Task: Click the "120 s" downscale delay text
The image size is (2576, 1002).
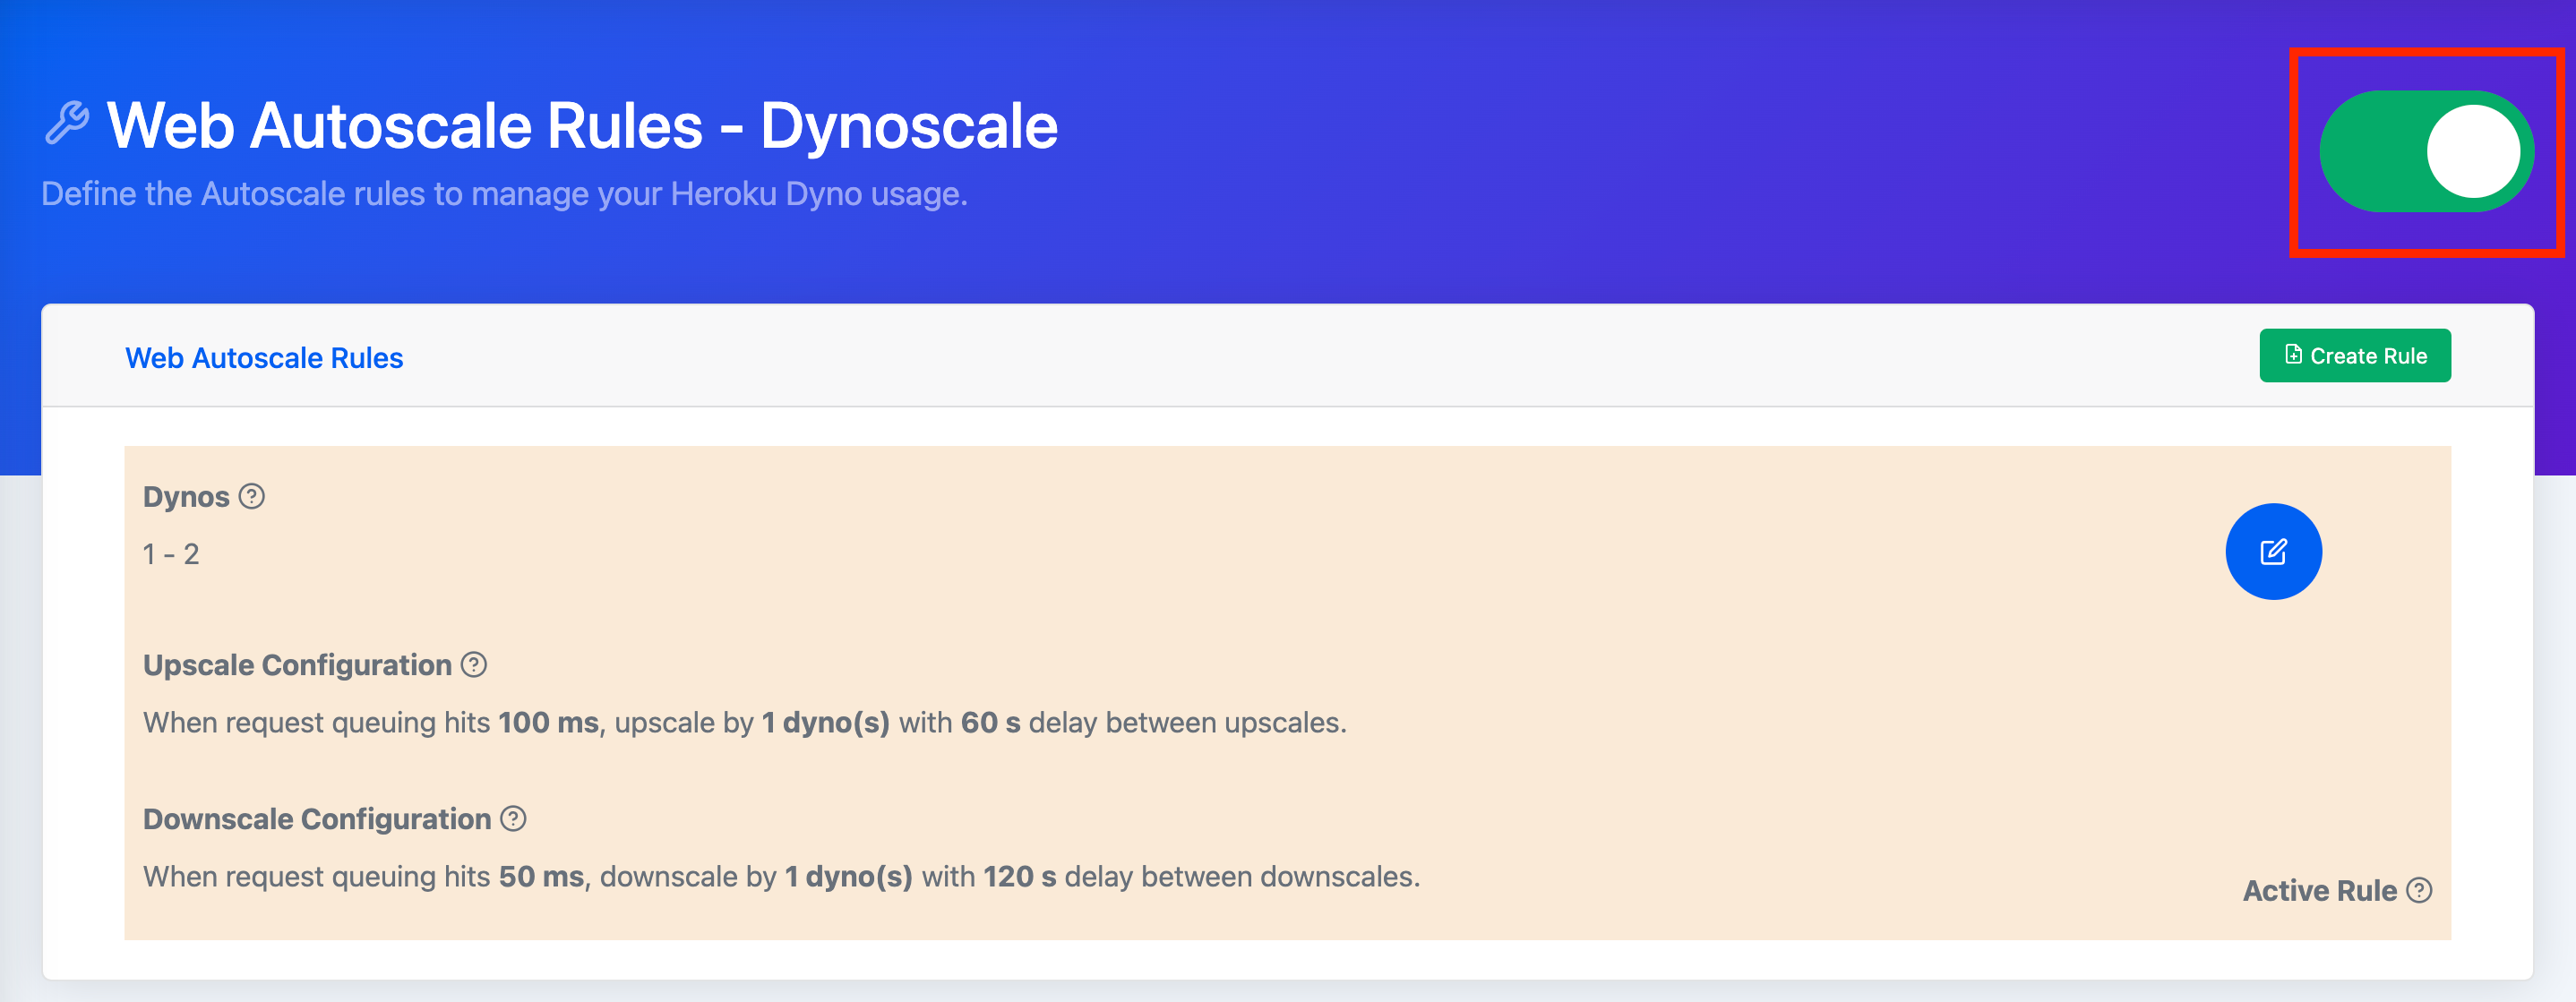Action: (x=1019, y=877)
